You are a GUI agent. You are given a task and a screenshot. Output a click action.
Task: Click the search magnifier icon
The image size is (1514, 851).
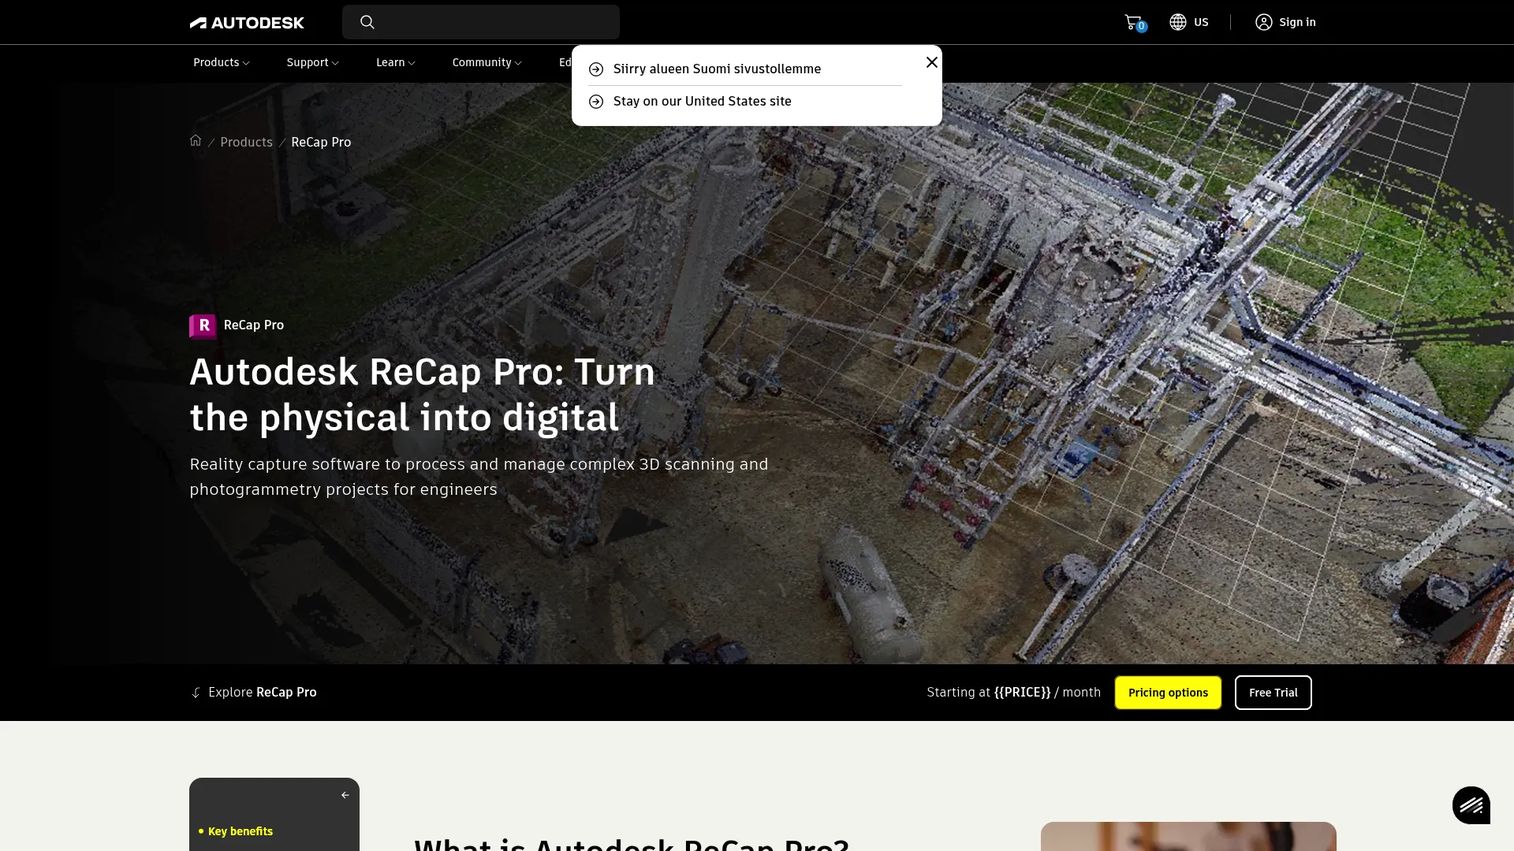point(367,22)
